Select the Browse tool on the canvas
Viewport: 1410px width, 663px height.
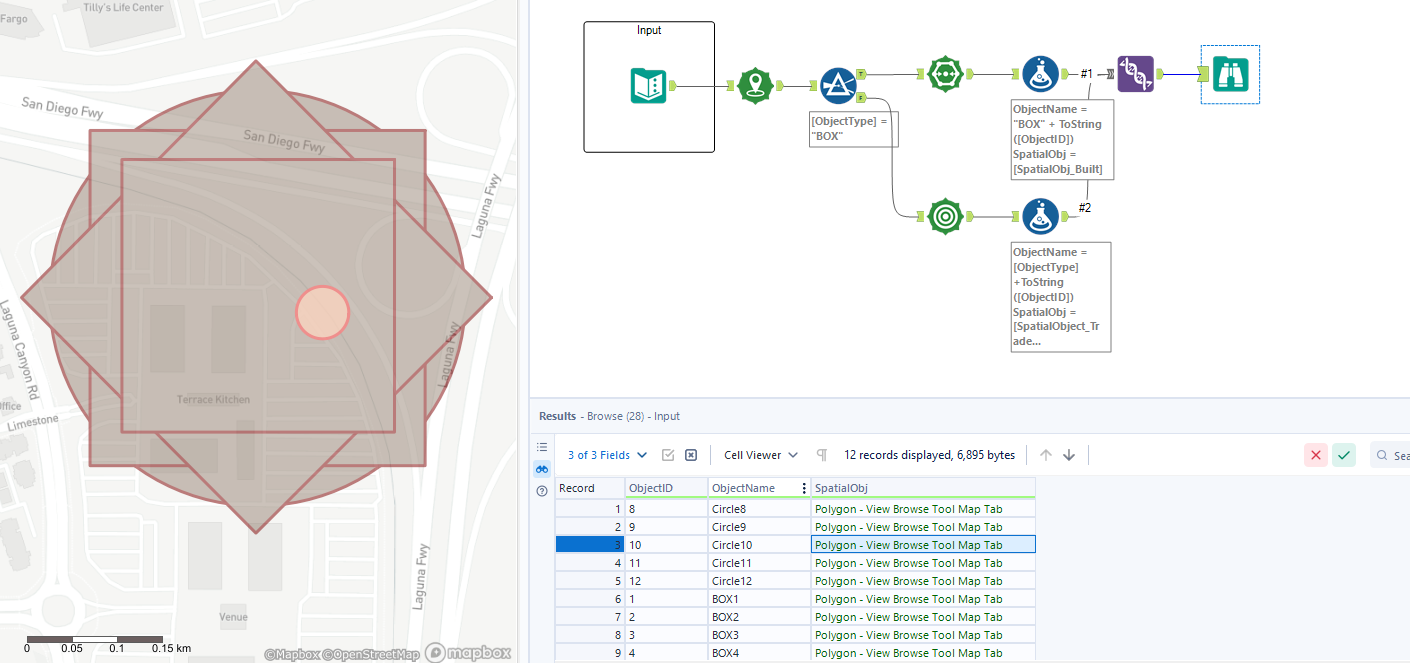[1230, 73]
